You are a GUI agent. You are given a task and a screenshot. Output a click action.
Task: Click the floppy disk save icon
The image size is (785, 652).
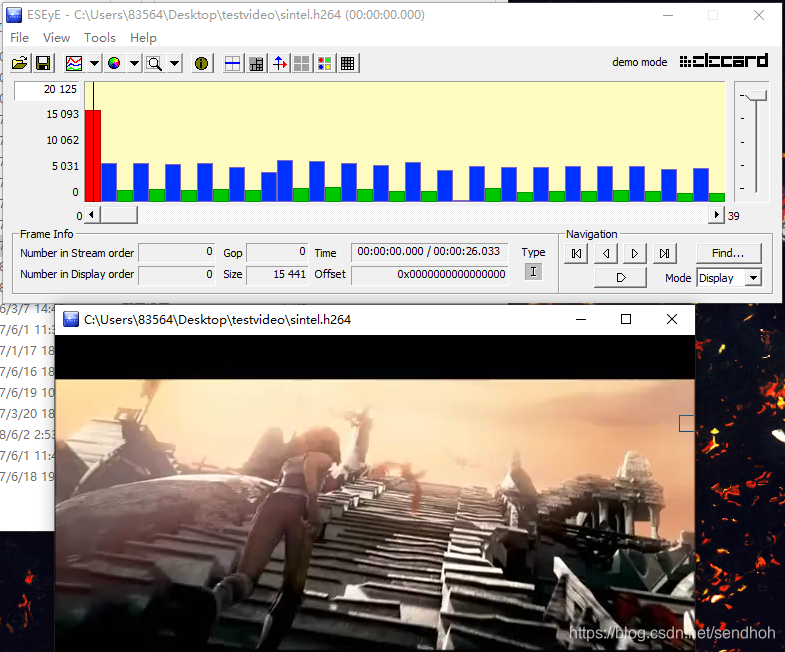(x=43, y=64)
